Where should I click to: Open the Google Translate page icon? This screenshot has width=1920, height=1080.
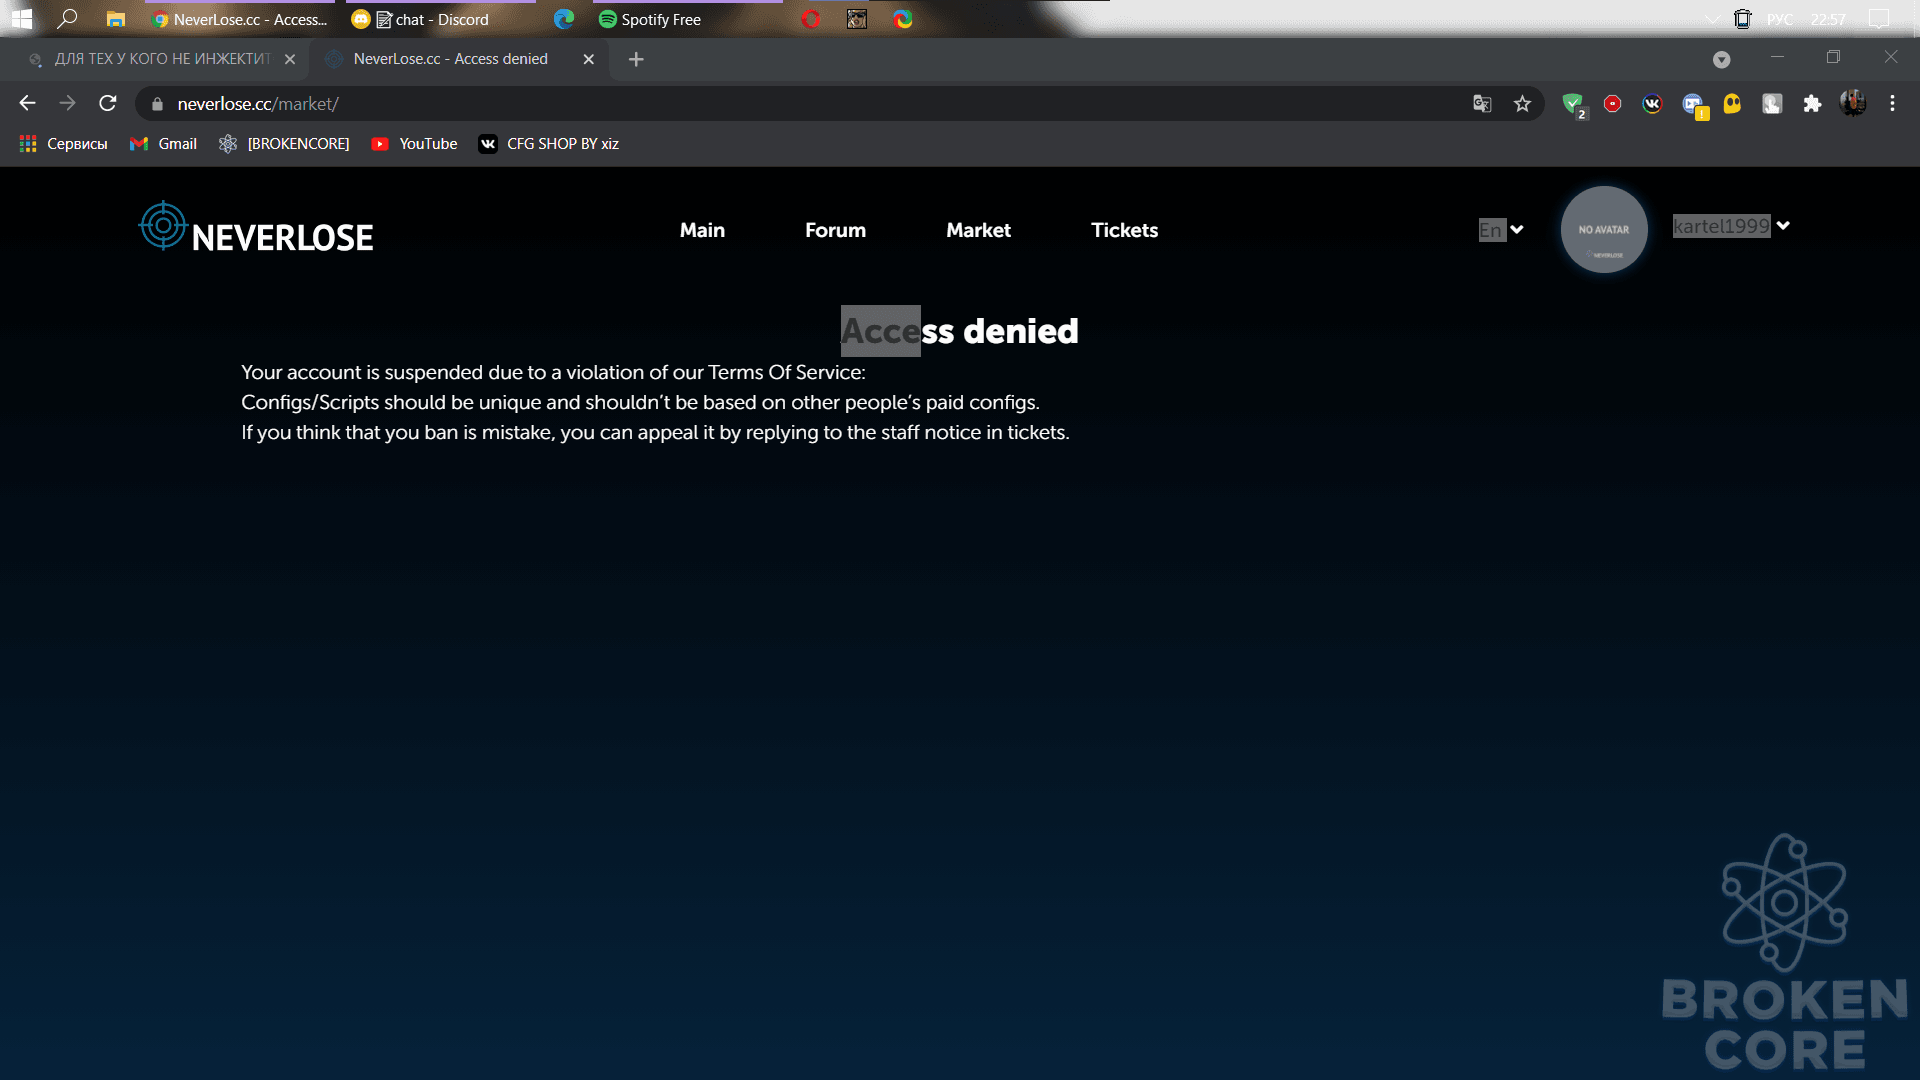coord(1482,104)
